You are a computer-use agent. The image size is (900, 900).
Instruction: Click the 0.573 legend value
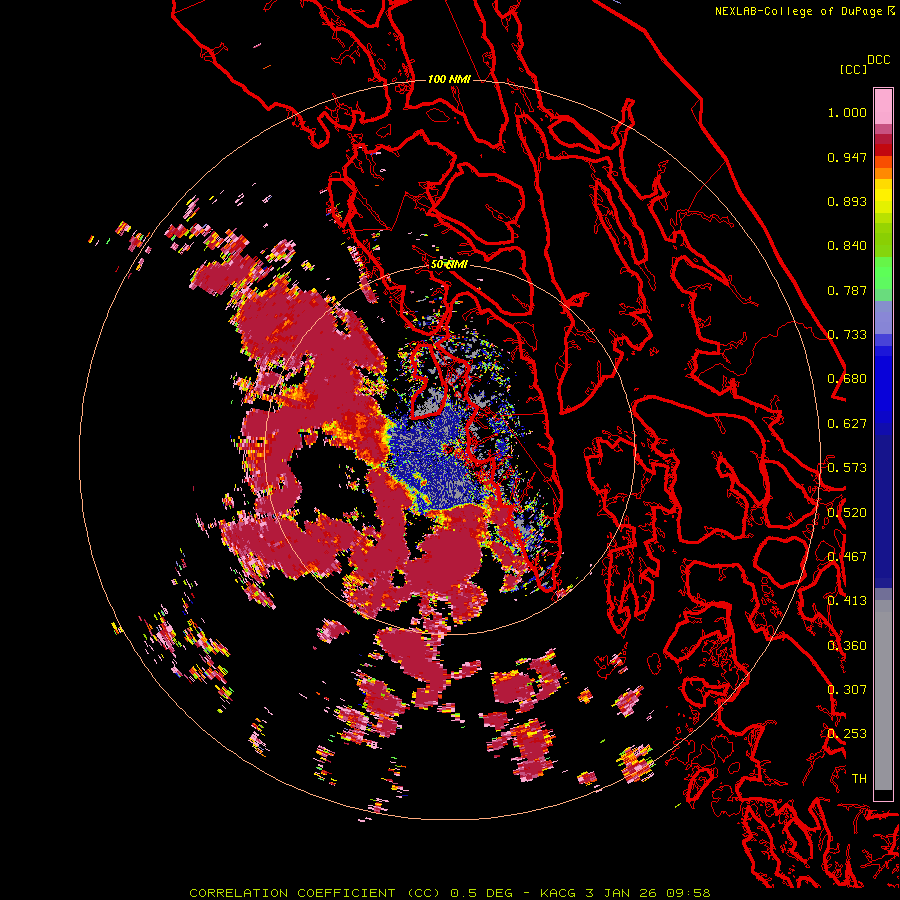pyautogui.click(x=847, y=468)
